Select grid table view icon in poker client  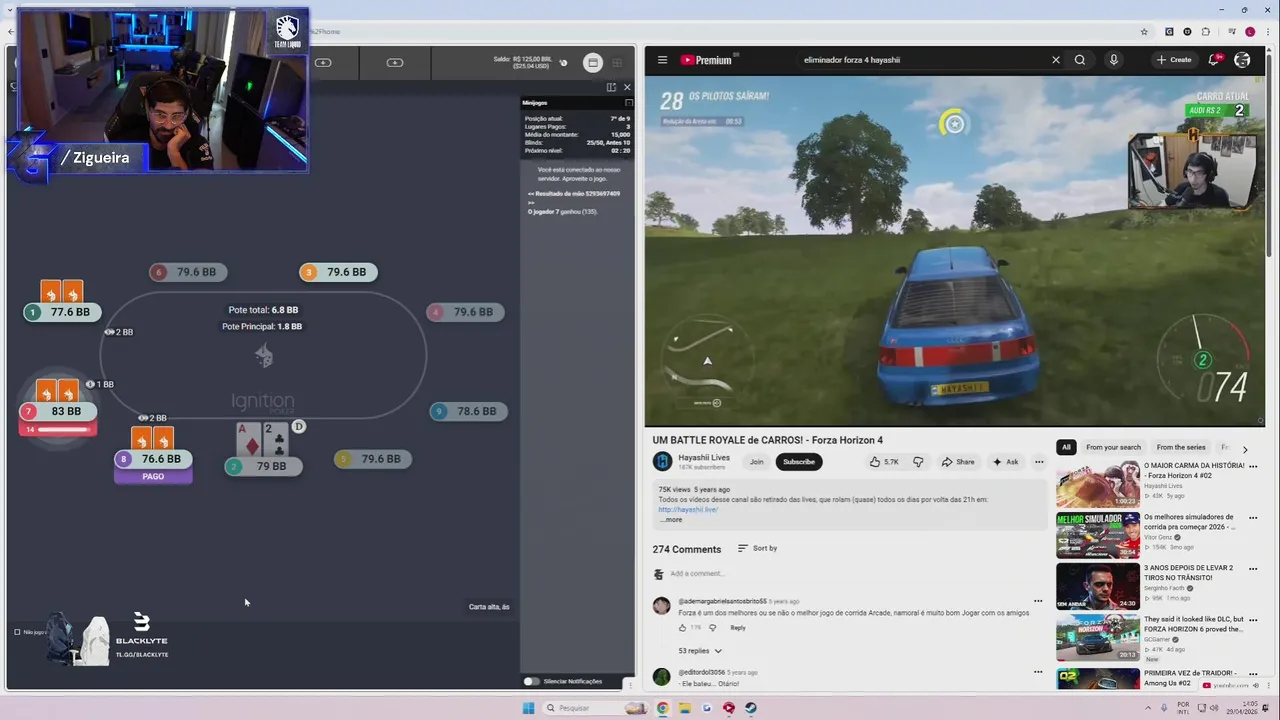point(617,62)
